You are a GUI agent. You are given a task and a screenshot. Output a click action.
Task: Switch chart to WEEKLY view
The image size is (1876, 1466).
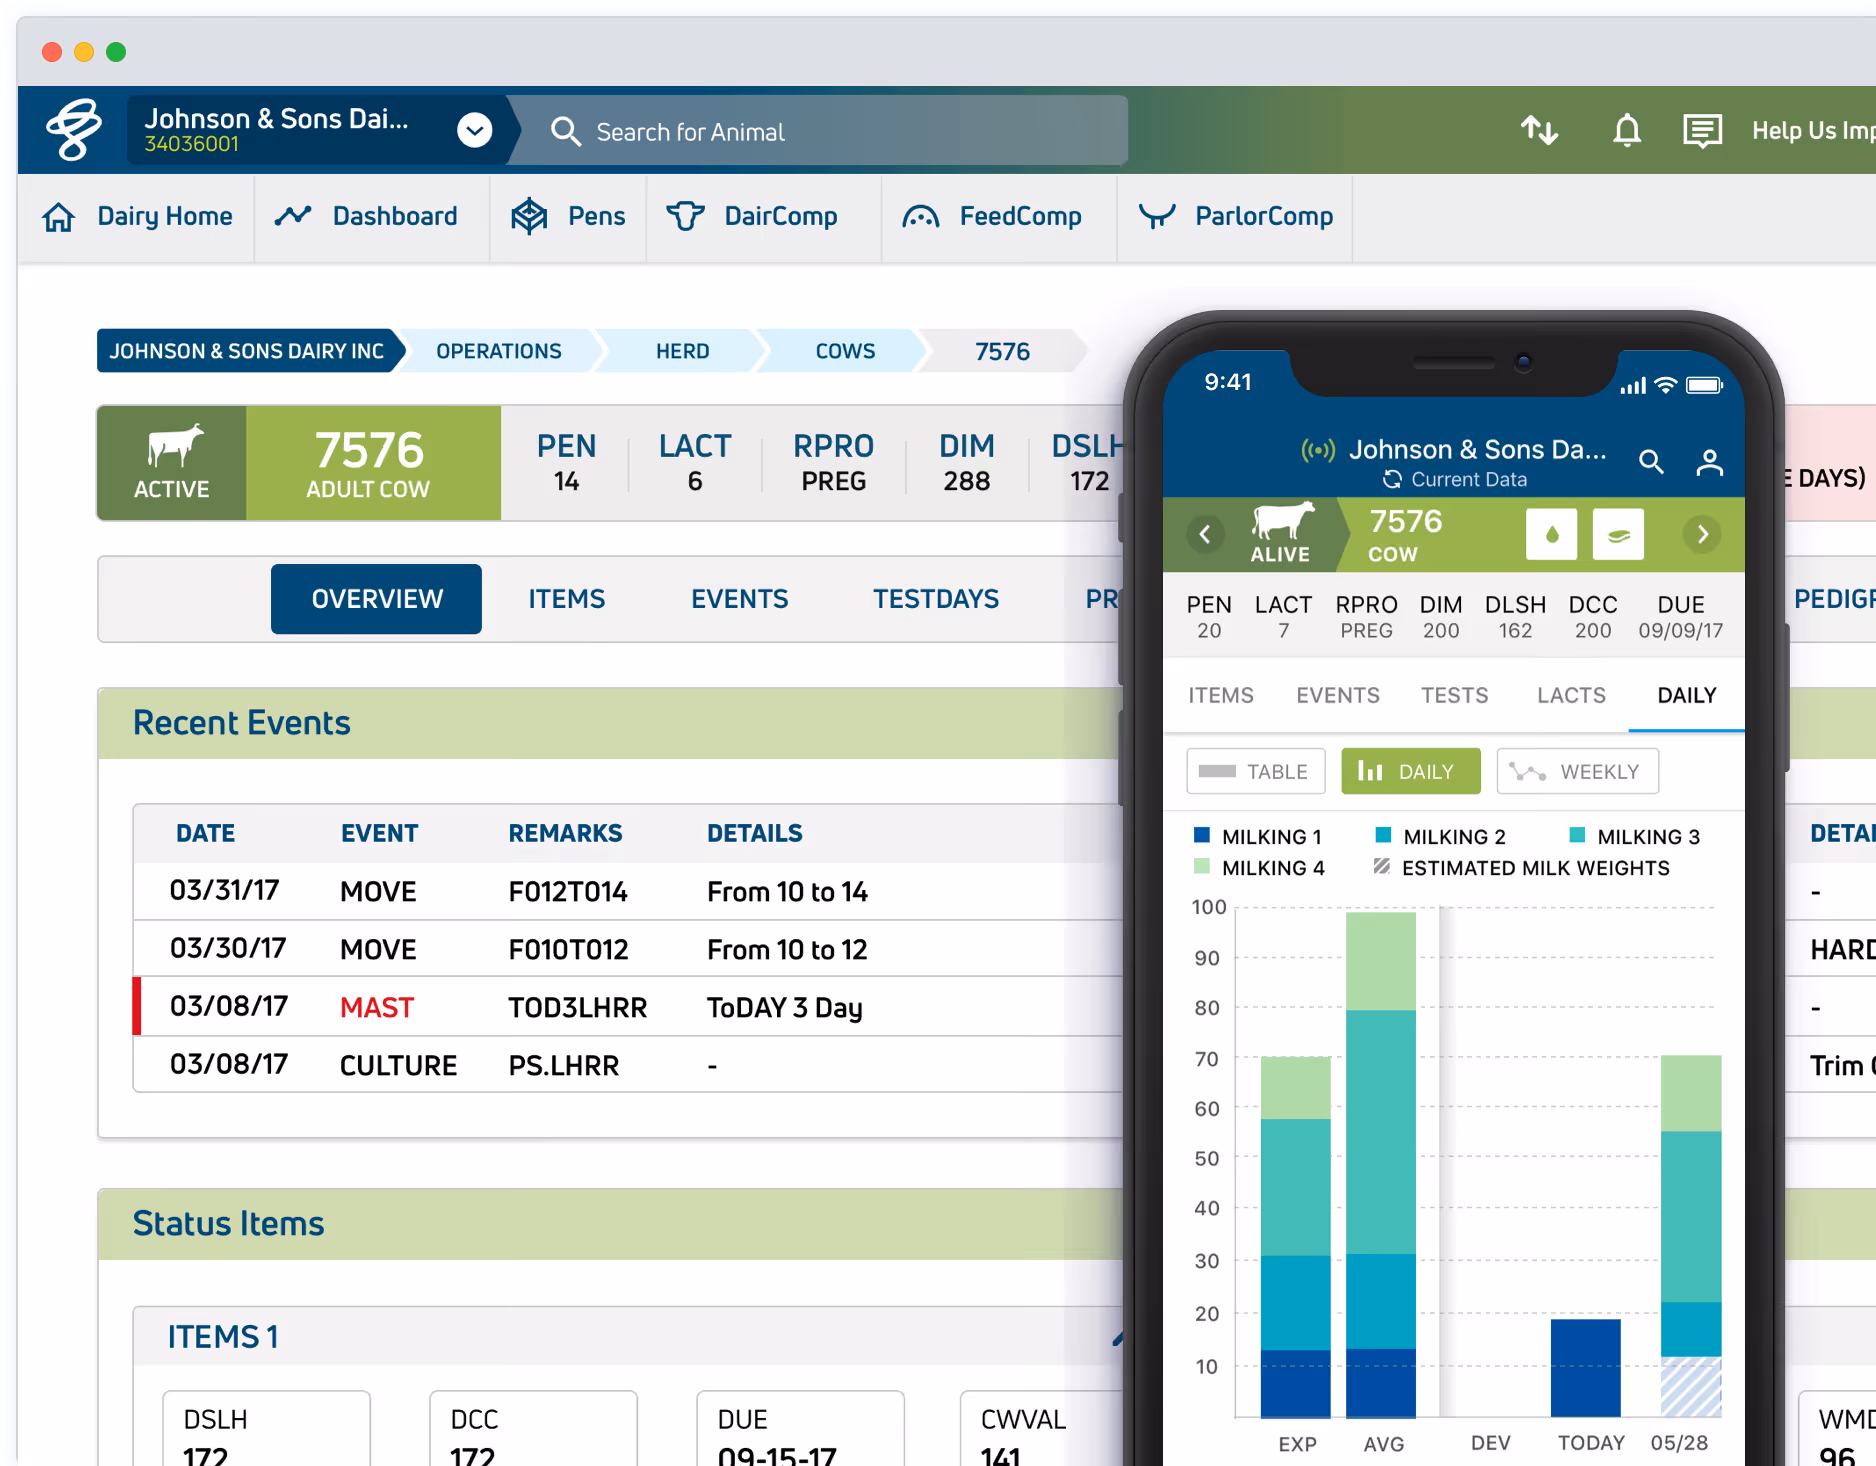click(x=1577, y=771)
